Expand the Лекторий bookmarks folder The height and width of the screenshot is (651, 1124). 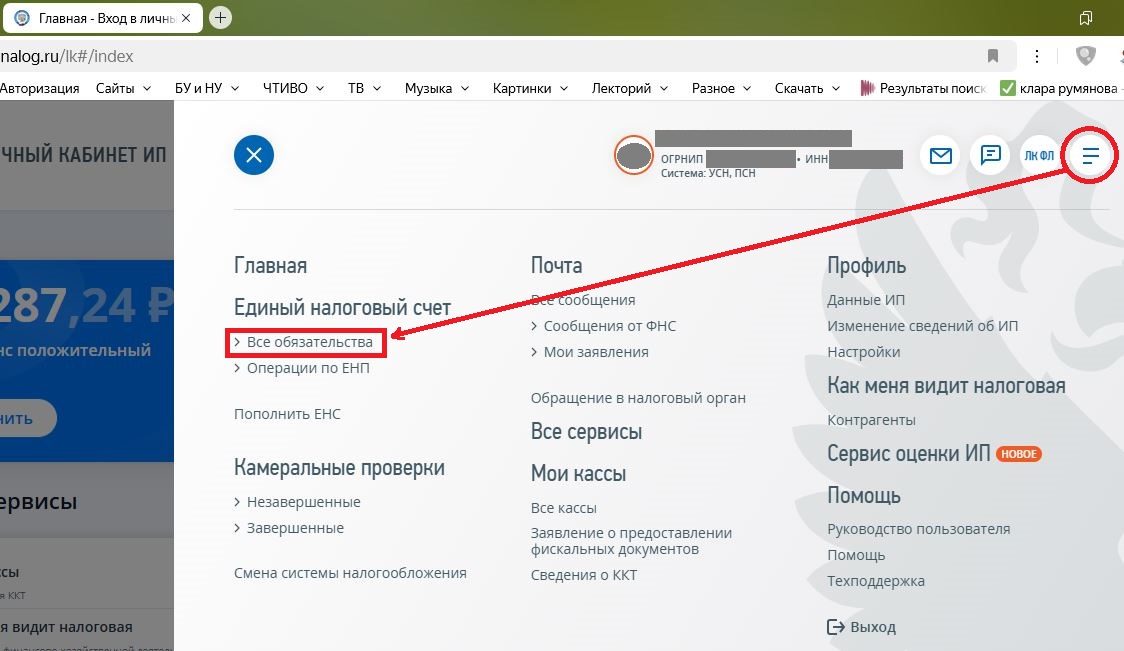(x=629, y=88)
